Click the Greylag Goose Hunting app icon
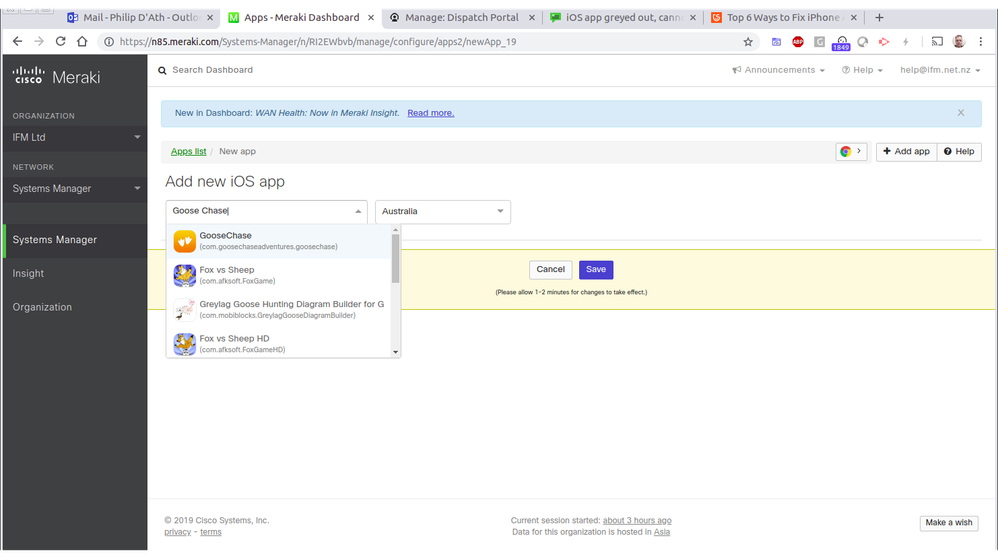 [184, 309]
